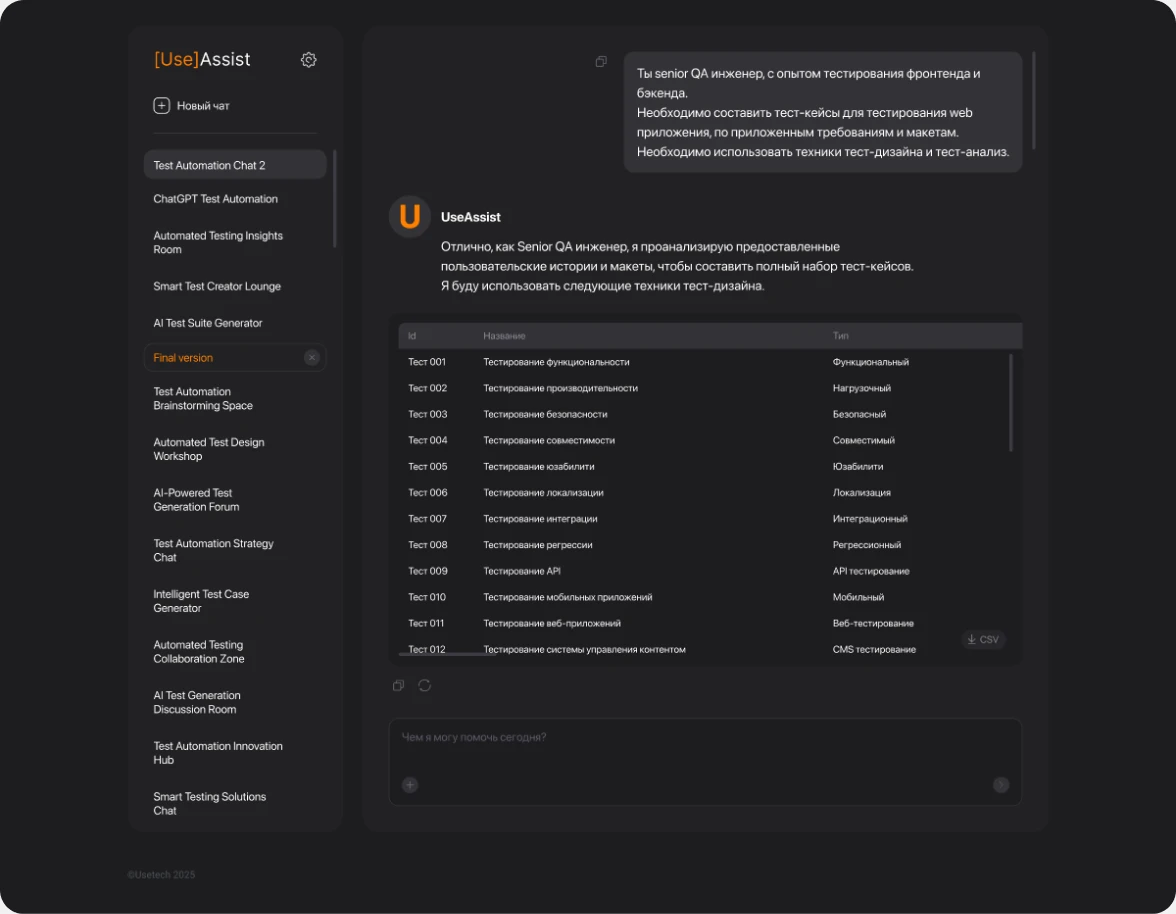
Task: Select the Тест 001 cell
Action: point(427,362)
